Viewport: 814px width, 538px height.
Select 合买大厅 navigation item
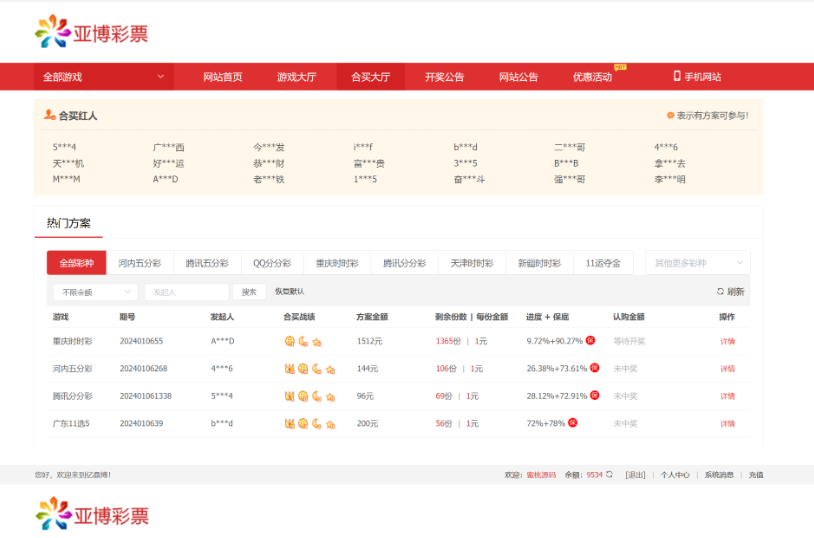click(371, 77)
